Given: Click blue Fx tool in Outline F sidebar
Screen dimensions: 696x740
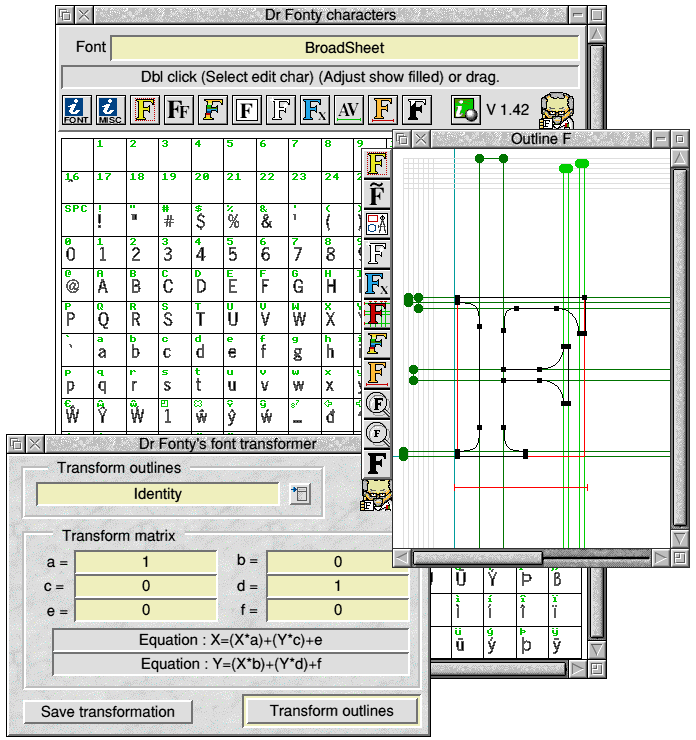Looking at the screenshot, I should pos(377,284).
